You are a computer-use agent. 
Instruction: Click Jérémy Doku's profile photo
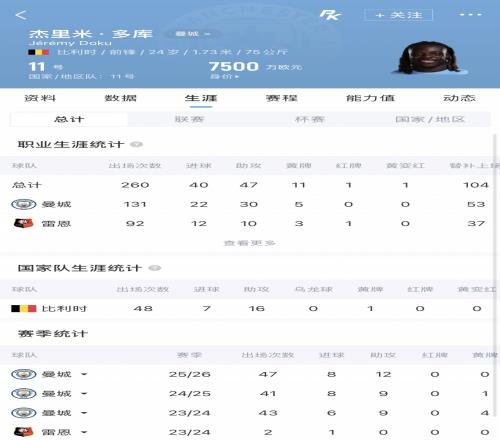[x=429, y=57]
